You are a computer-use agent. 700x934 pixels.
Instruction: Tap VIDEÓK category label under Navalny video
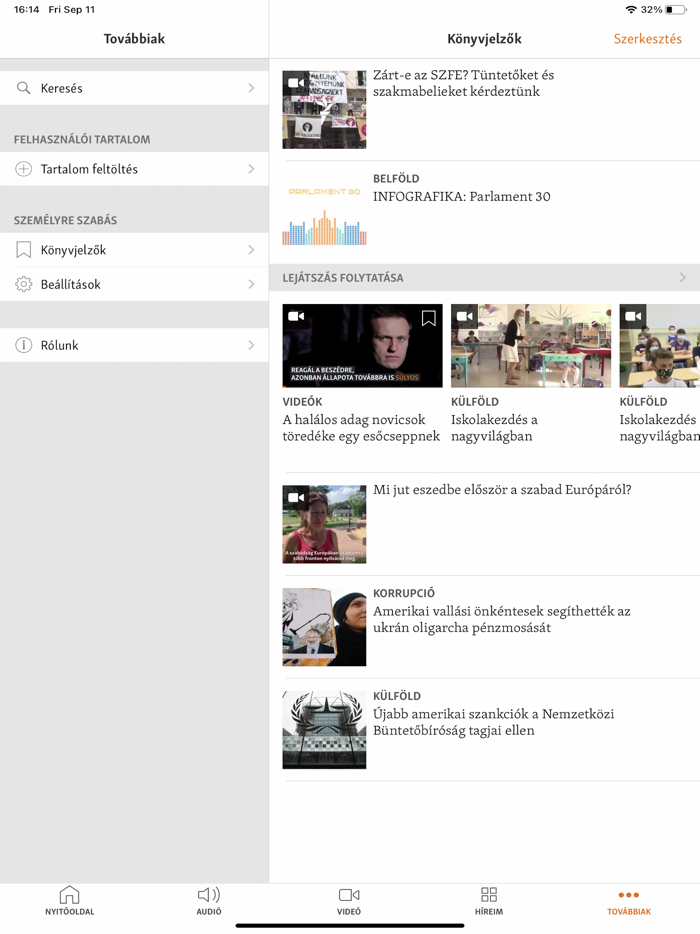[x=302, y=402]
